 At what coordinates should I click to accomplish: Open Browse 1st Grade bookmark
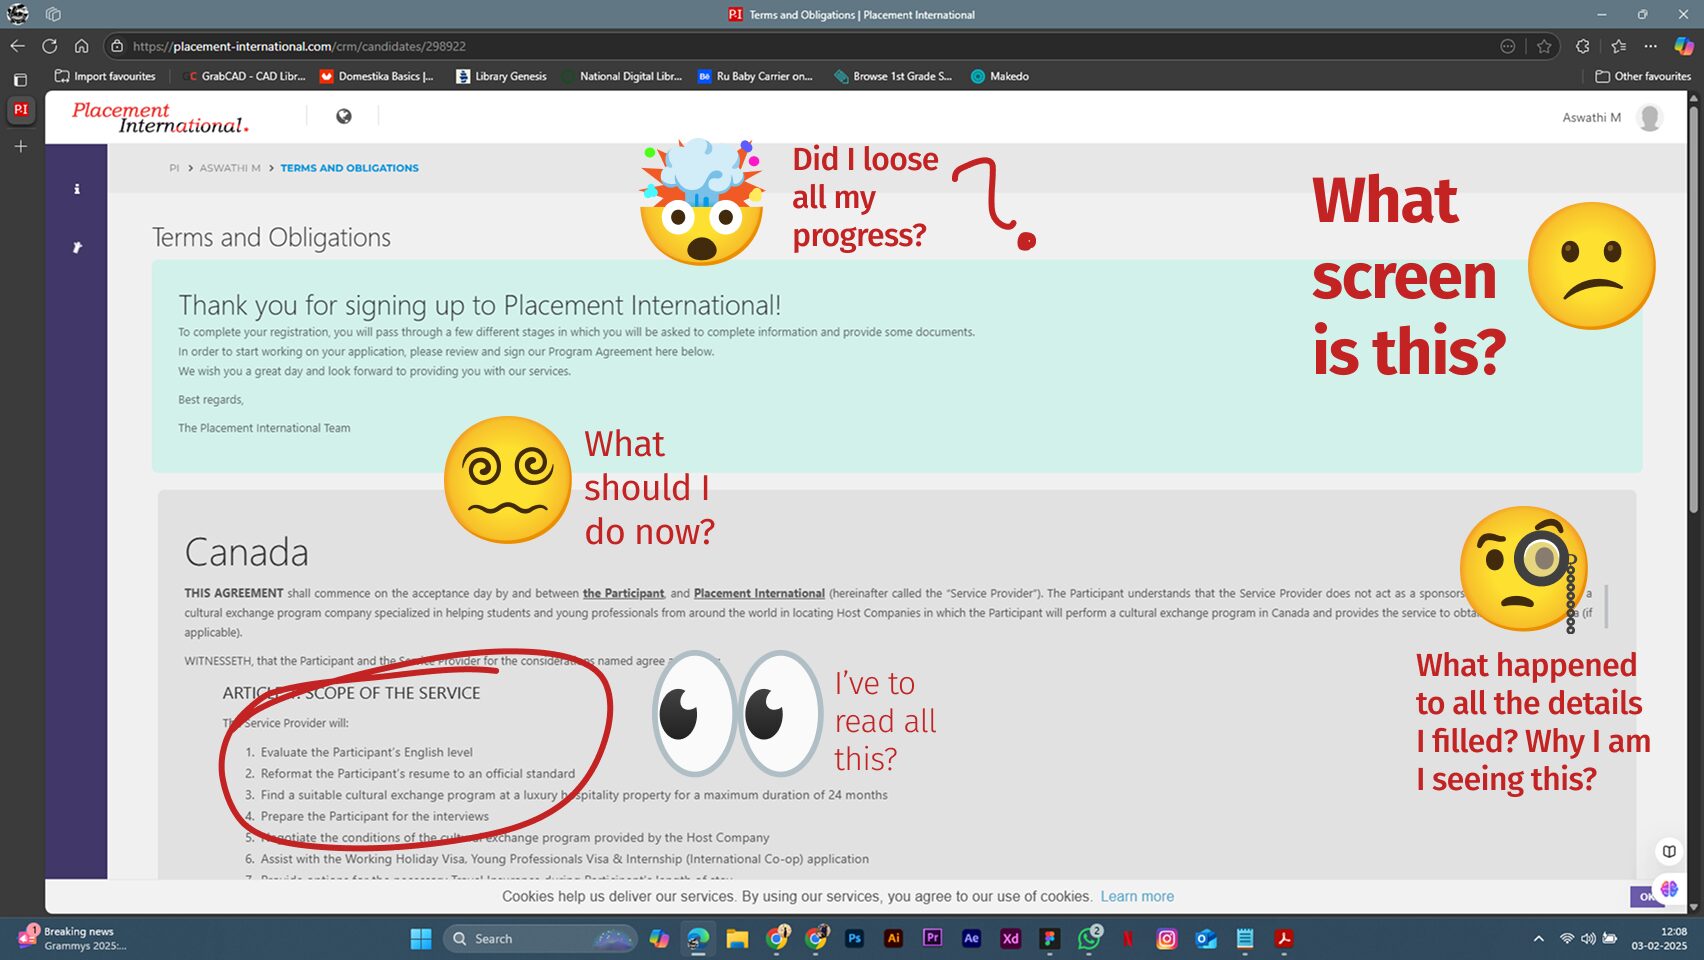[x=893, y=76]
